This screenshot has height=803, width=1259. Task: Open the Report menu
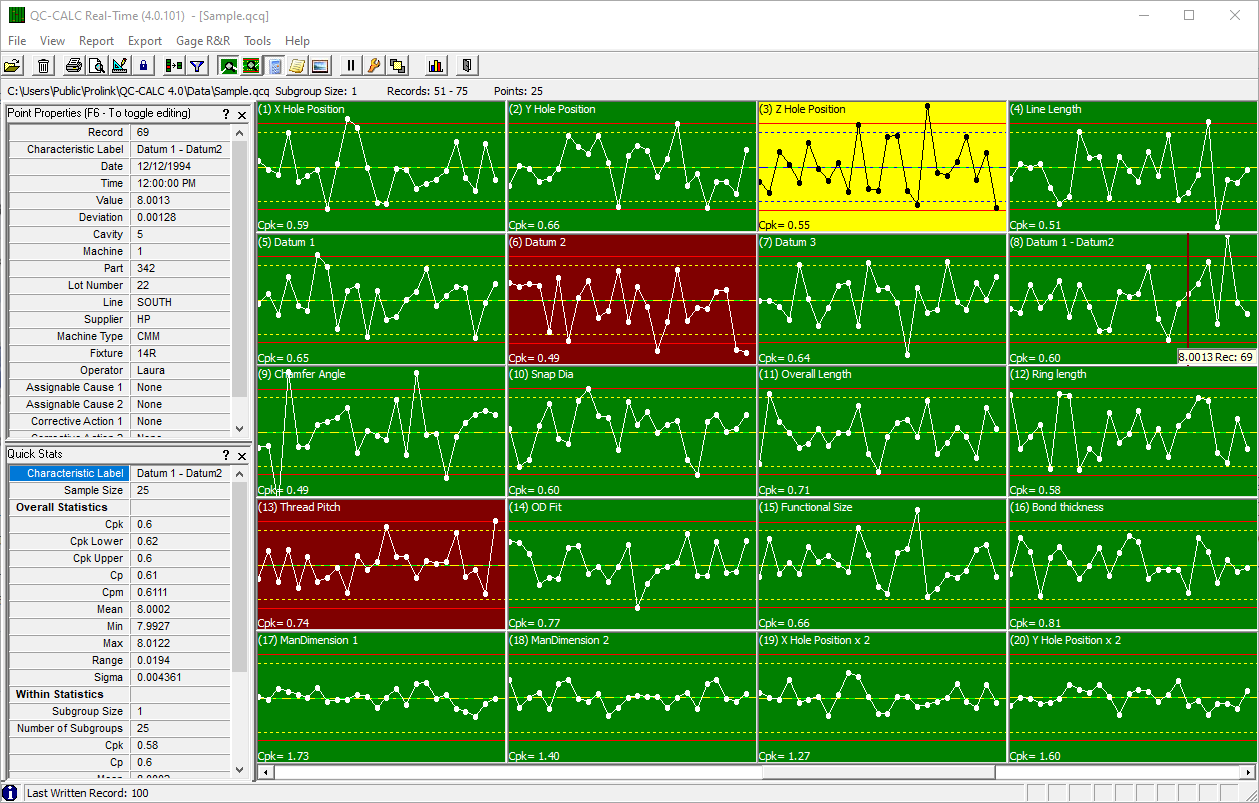96,41
